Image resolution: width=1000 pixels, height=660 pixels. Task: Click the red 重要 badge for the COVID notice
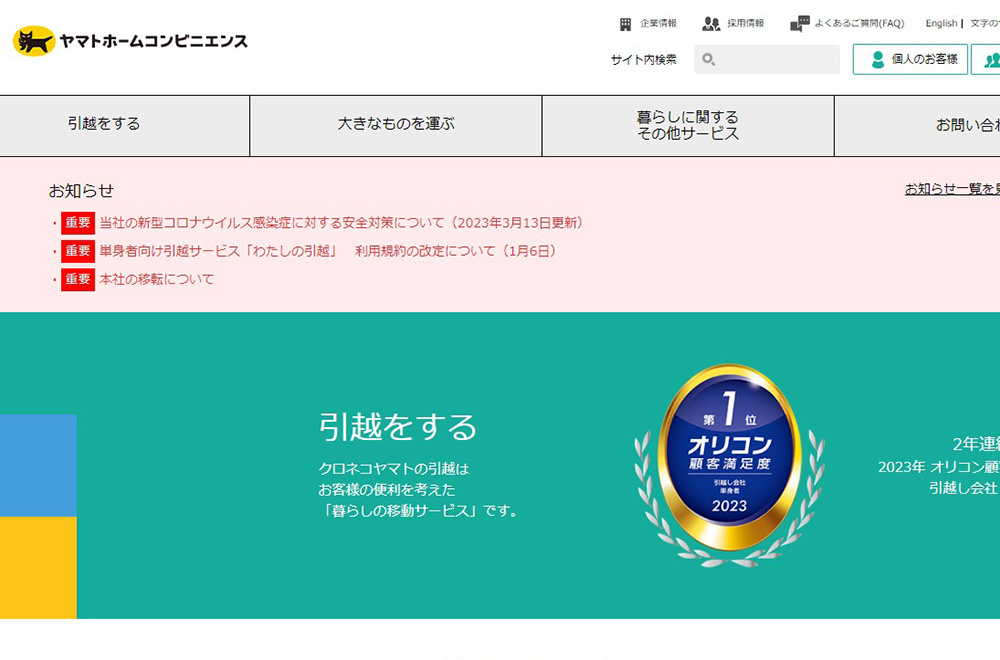(x=78, y=223)
